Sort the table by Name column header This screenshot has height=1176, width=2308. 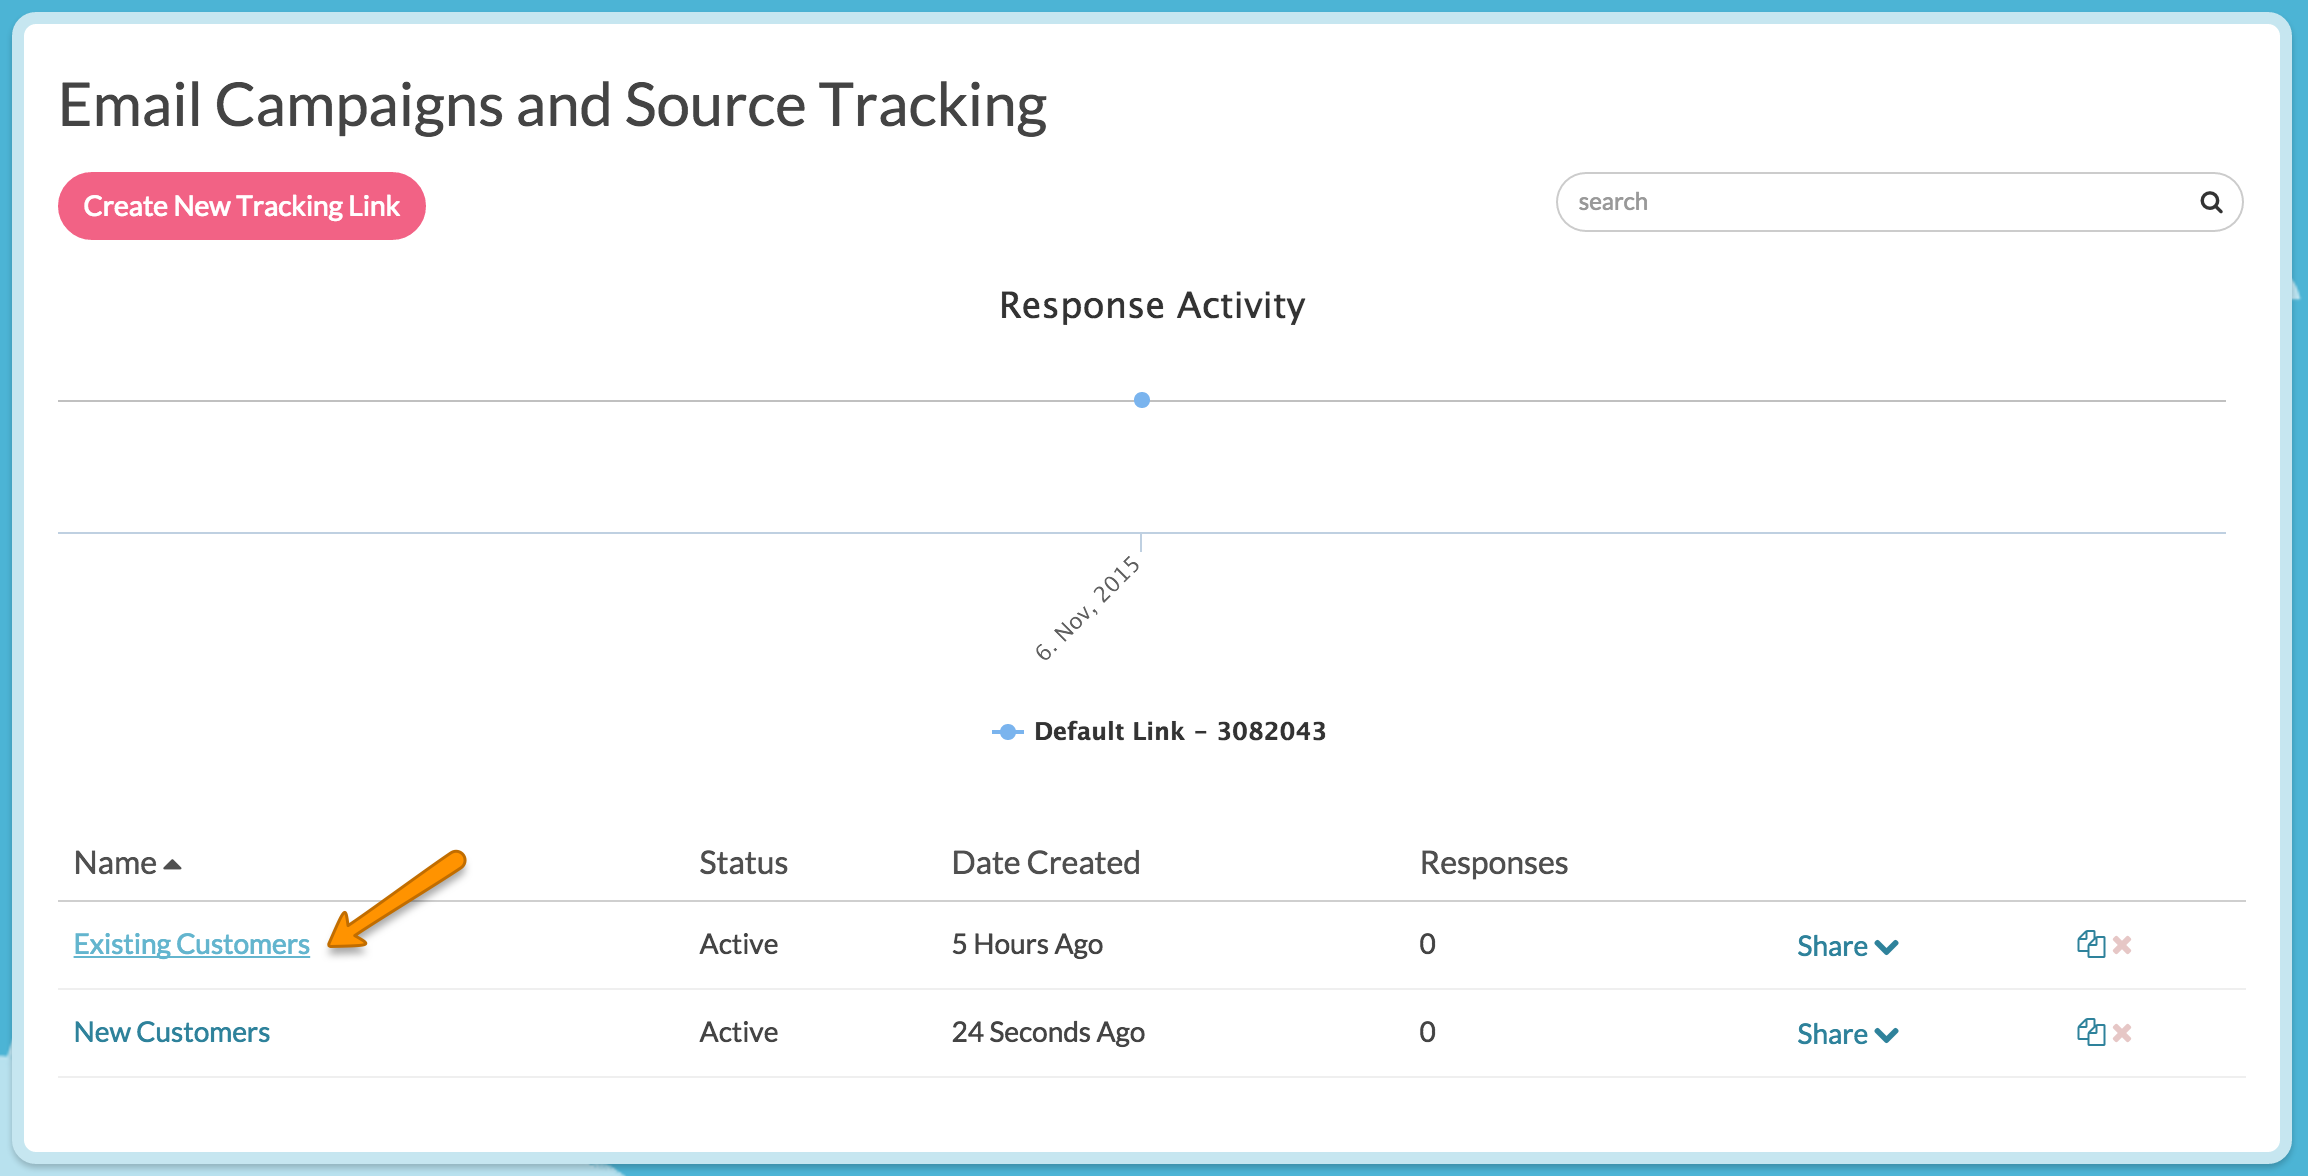pyautogui.click(x=115, y=863)
